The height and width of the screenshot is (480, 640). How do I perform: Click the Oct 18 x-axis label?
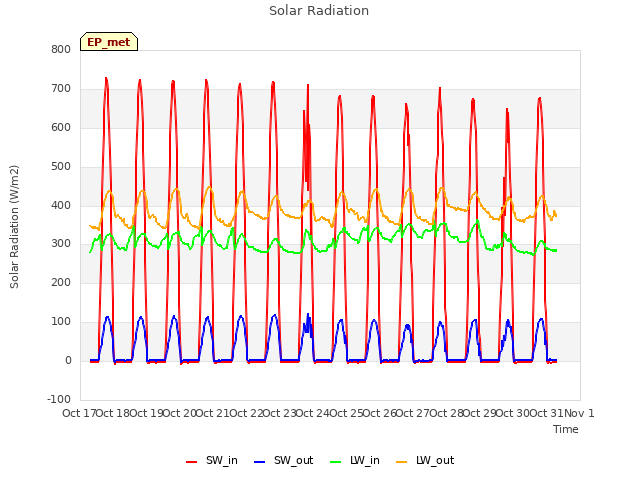113,413
